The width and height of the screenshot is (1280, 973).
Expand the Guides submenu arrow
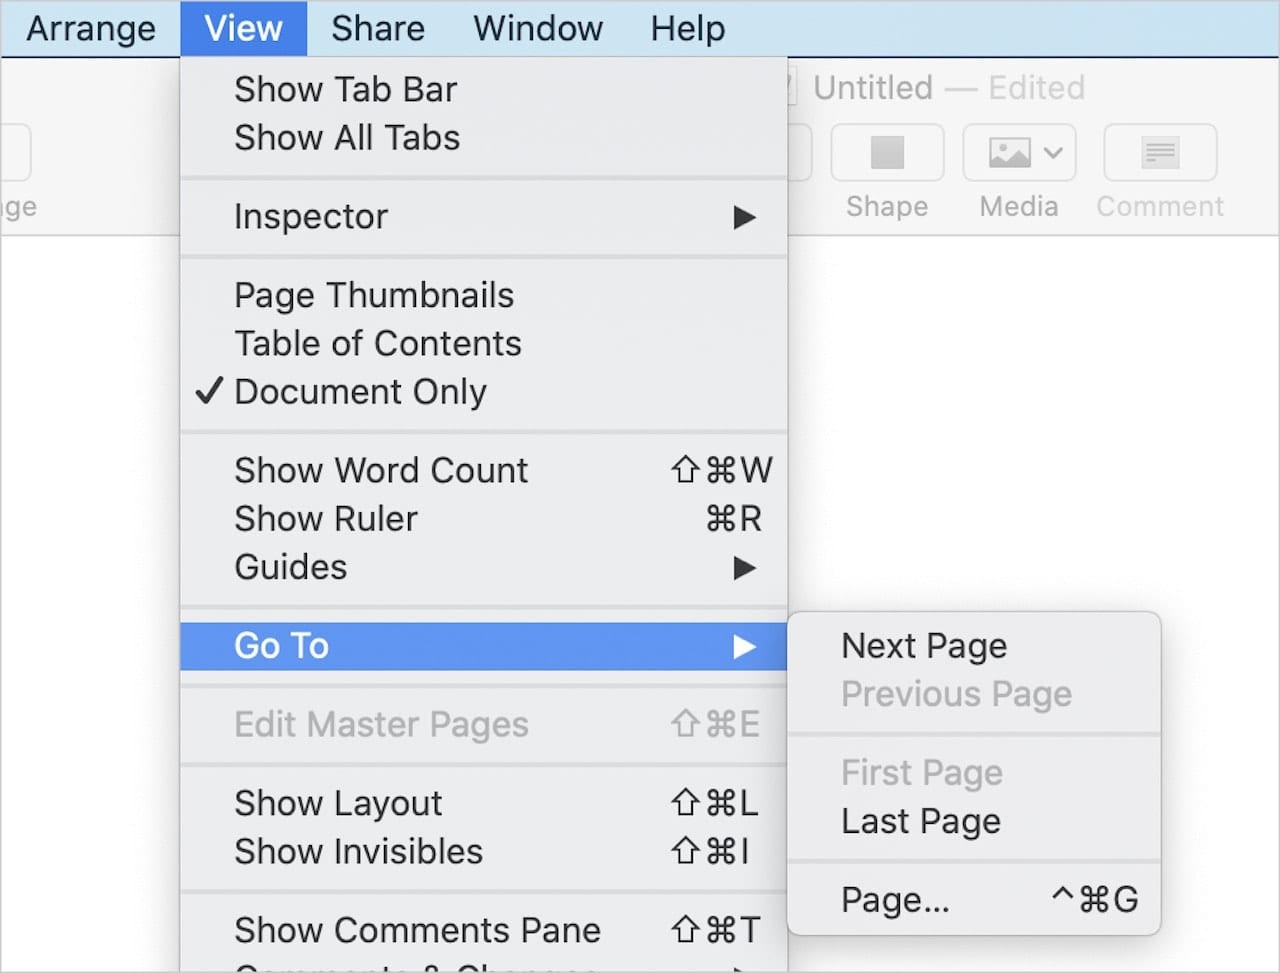point(744,568)
